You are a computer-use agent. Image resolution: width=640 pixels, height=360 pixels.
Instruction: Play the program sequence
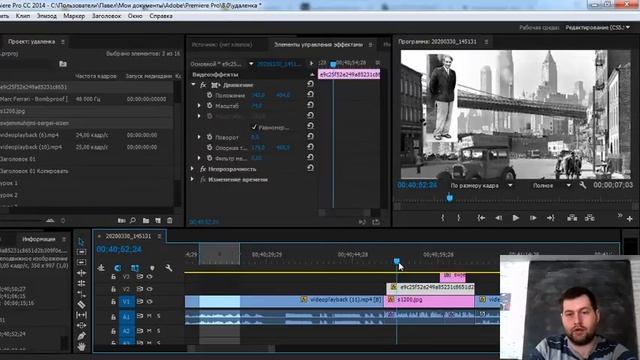[516, 218]
